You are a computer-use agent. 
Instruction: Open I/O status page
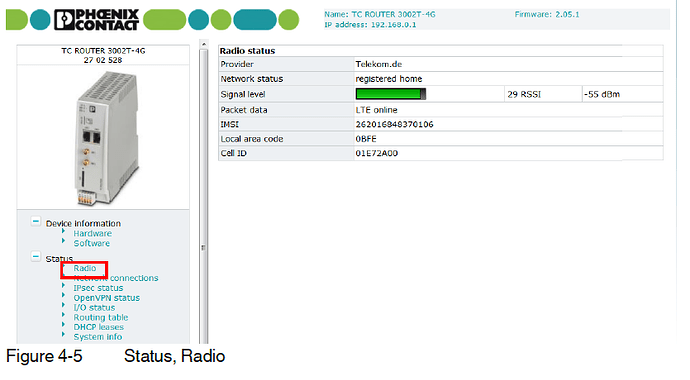94,307
